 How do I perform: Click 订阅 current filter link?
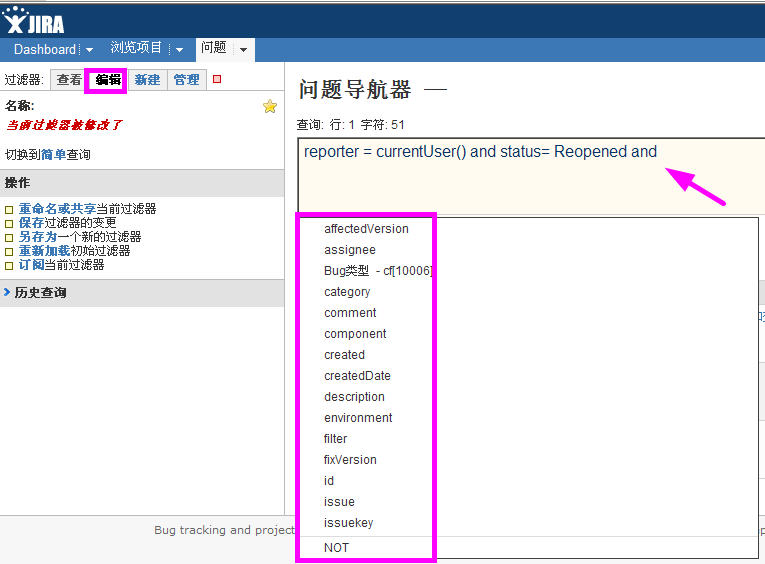pos(31,265)
